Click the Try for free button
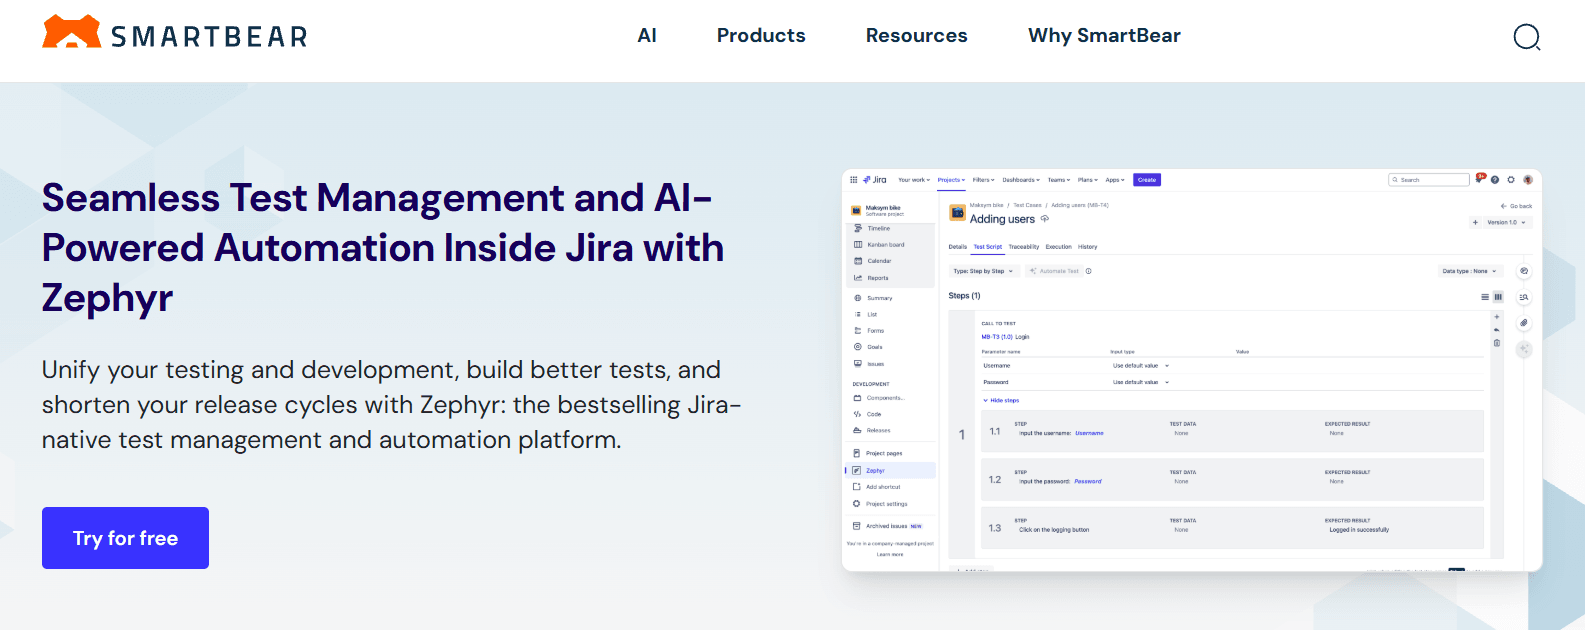Image resolution: width=1585 pixels, height=630 pixels. (x=125, y=538)
